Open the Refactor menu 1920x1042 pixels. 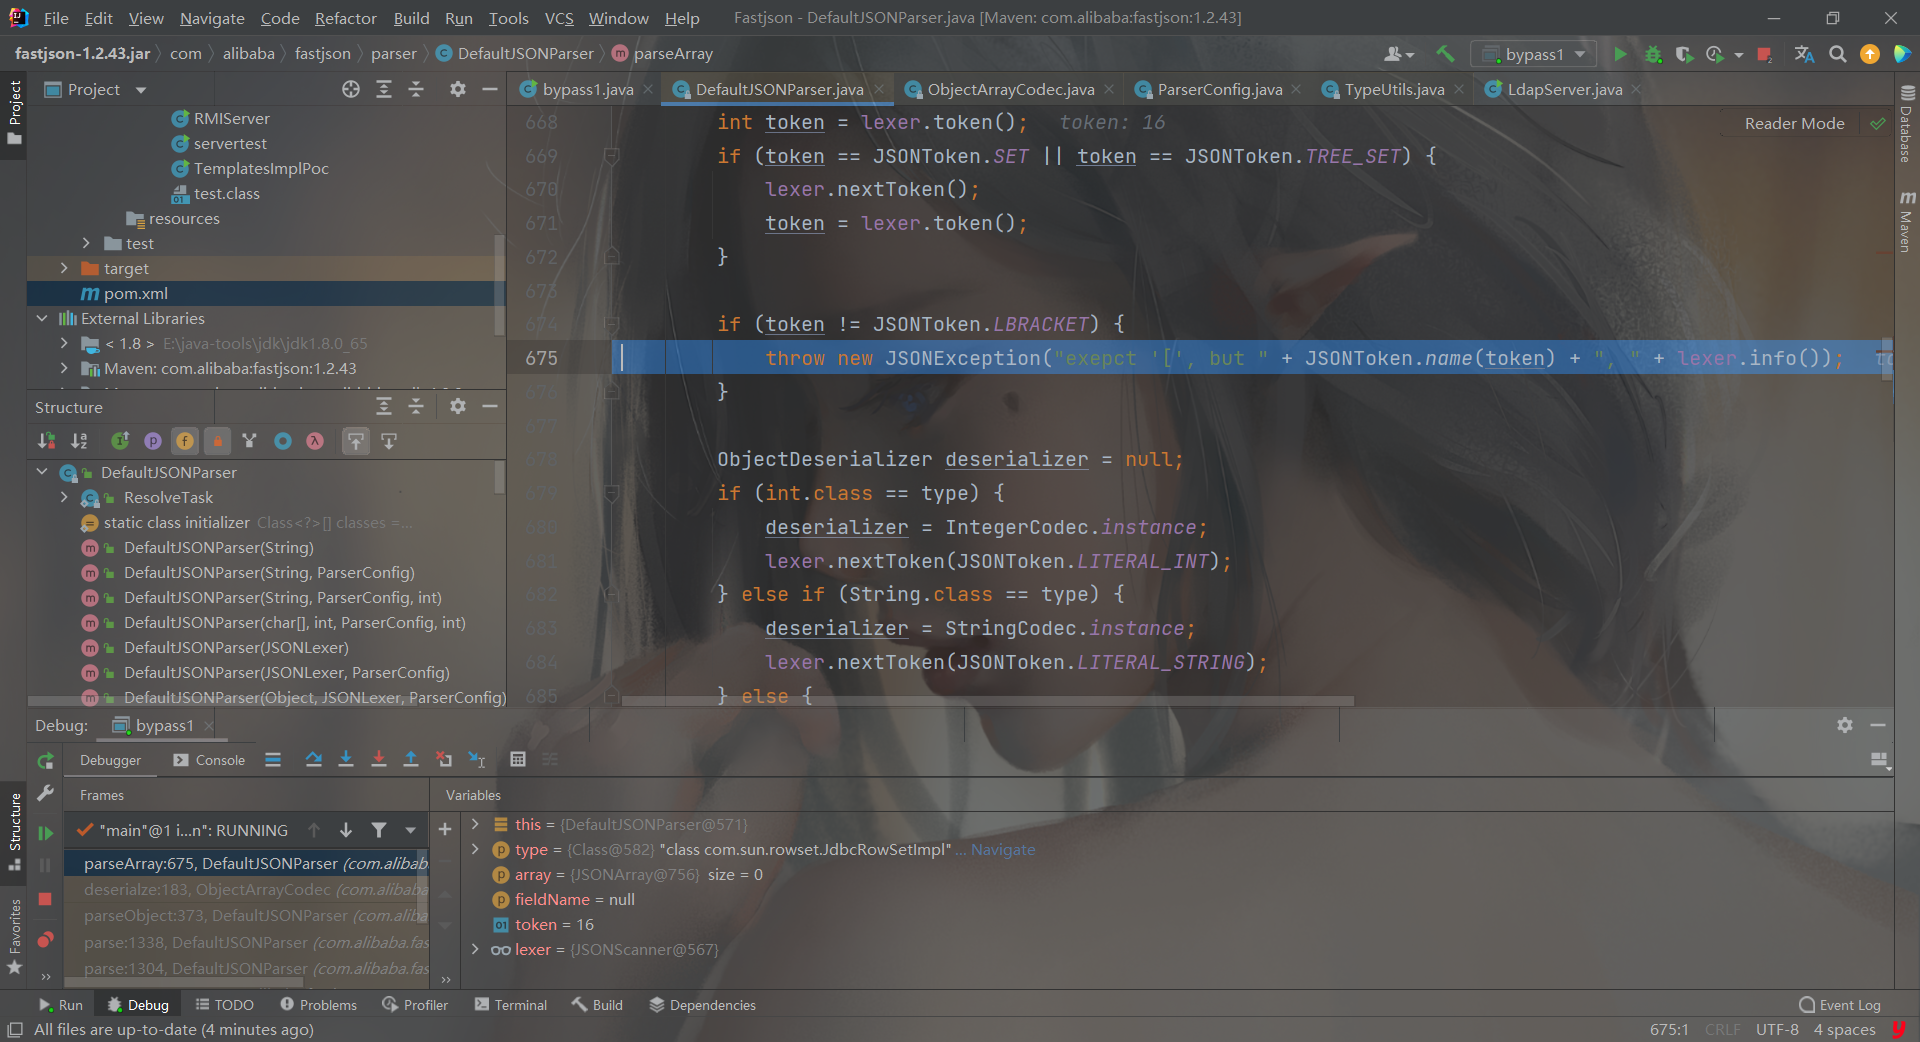pos(345,18)
